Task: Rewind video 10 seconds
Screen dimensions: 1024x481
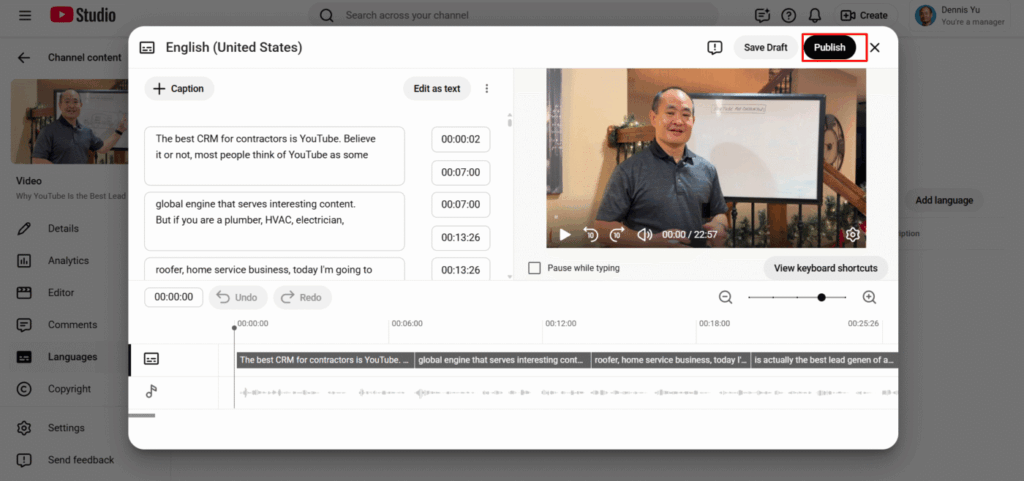Action: click(591, 235)
